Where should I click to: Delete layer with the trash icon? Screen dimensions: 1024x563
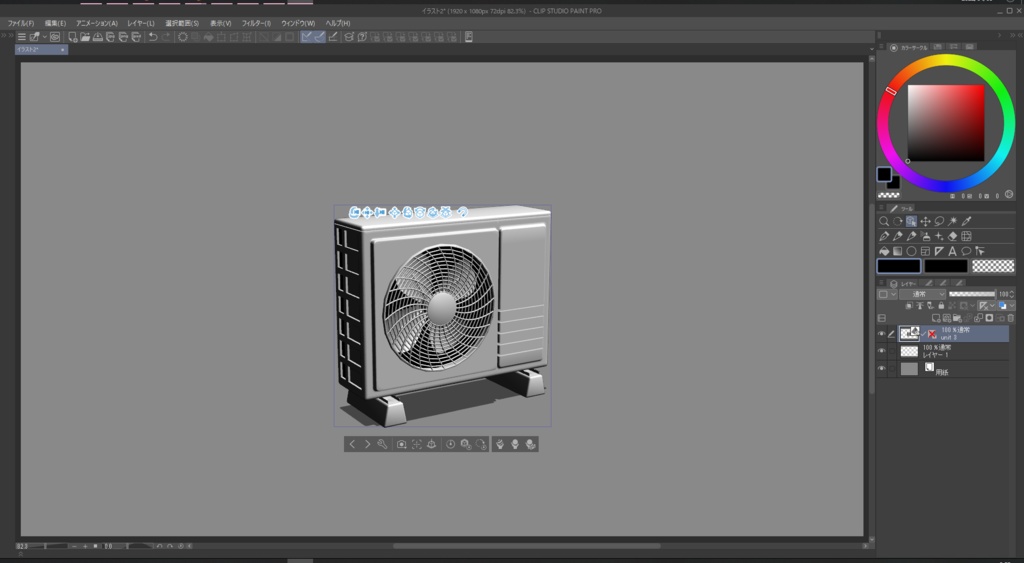pos(1010,318)
